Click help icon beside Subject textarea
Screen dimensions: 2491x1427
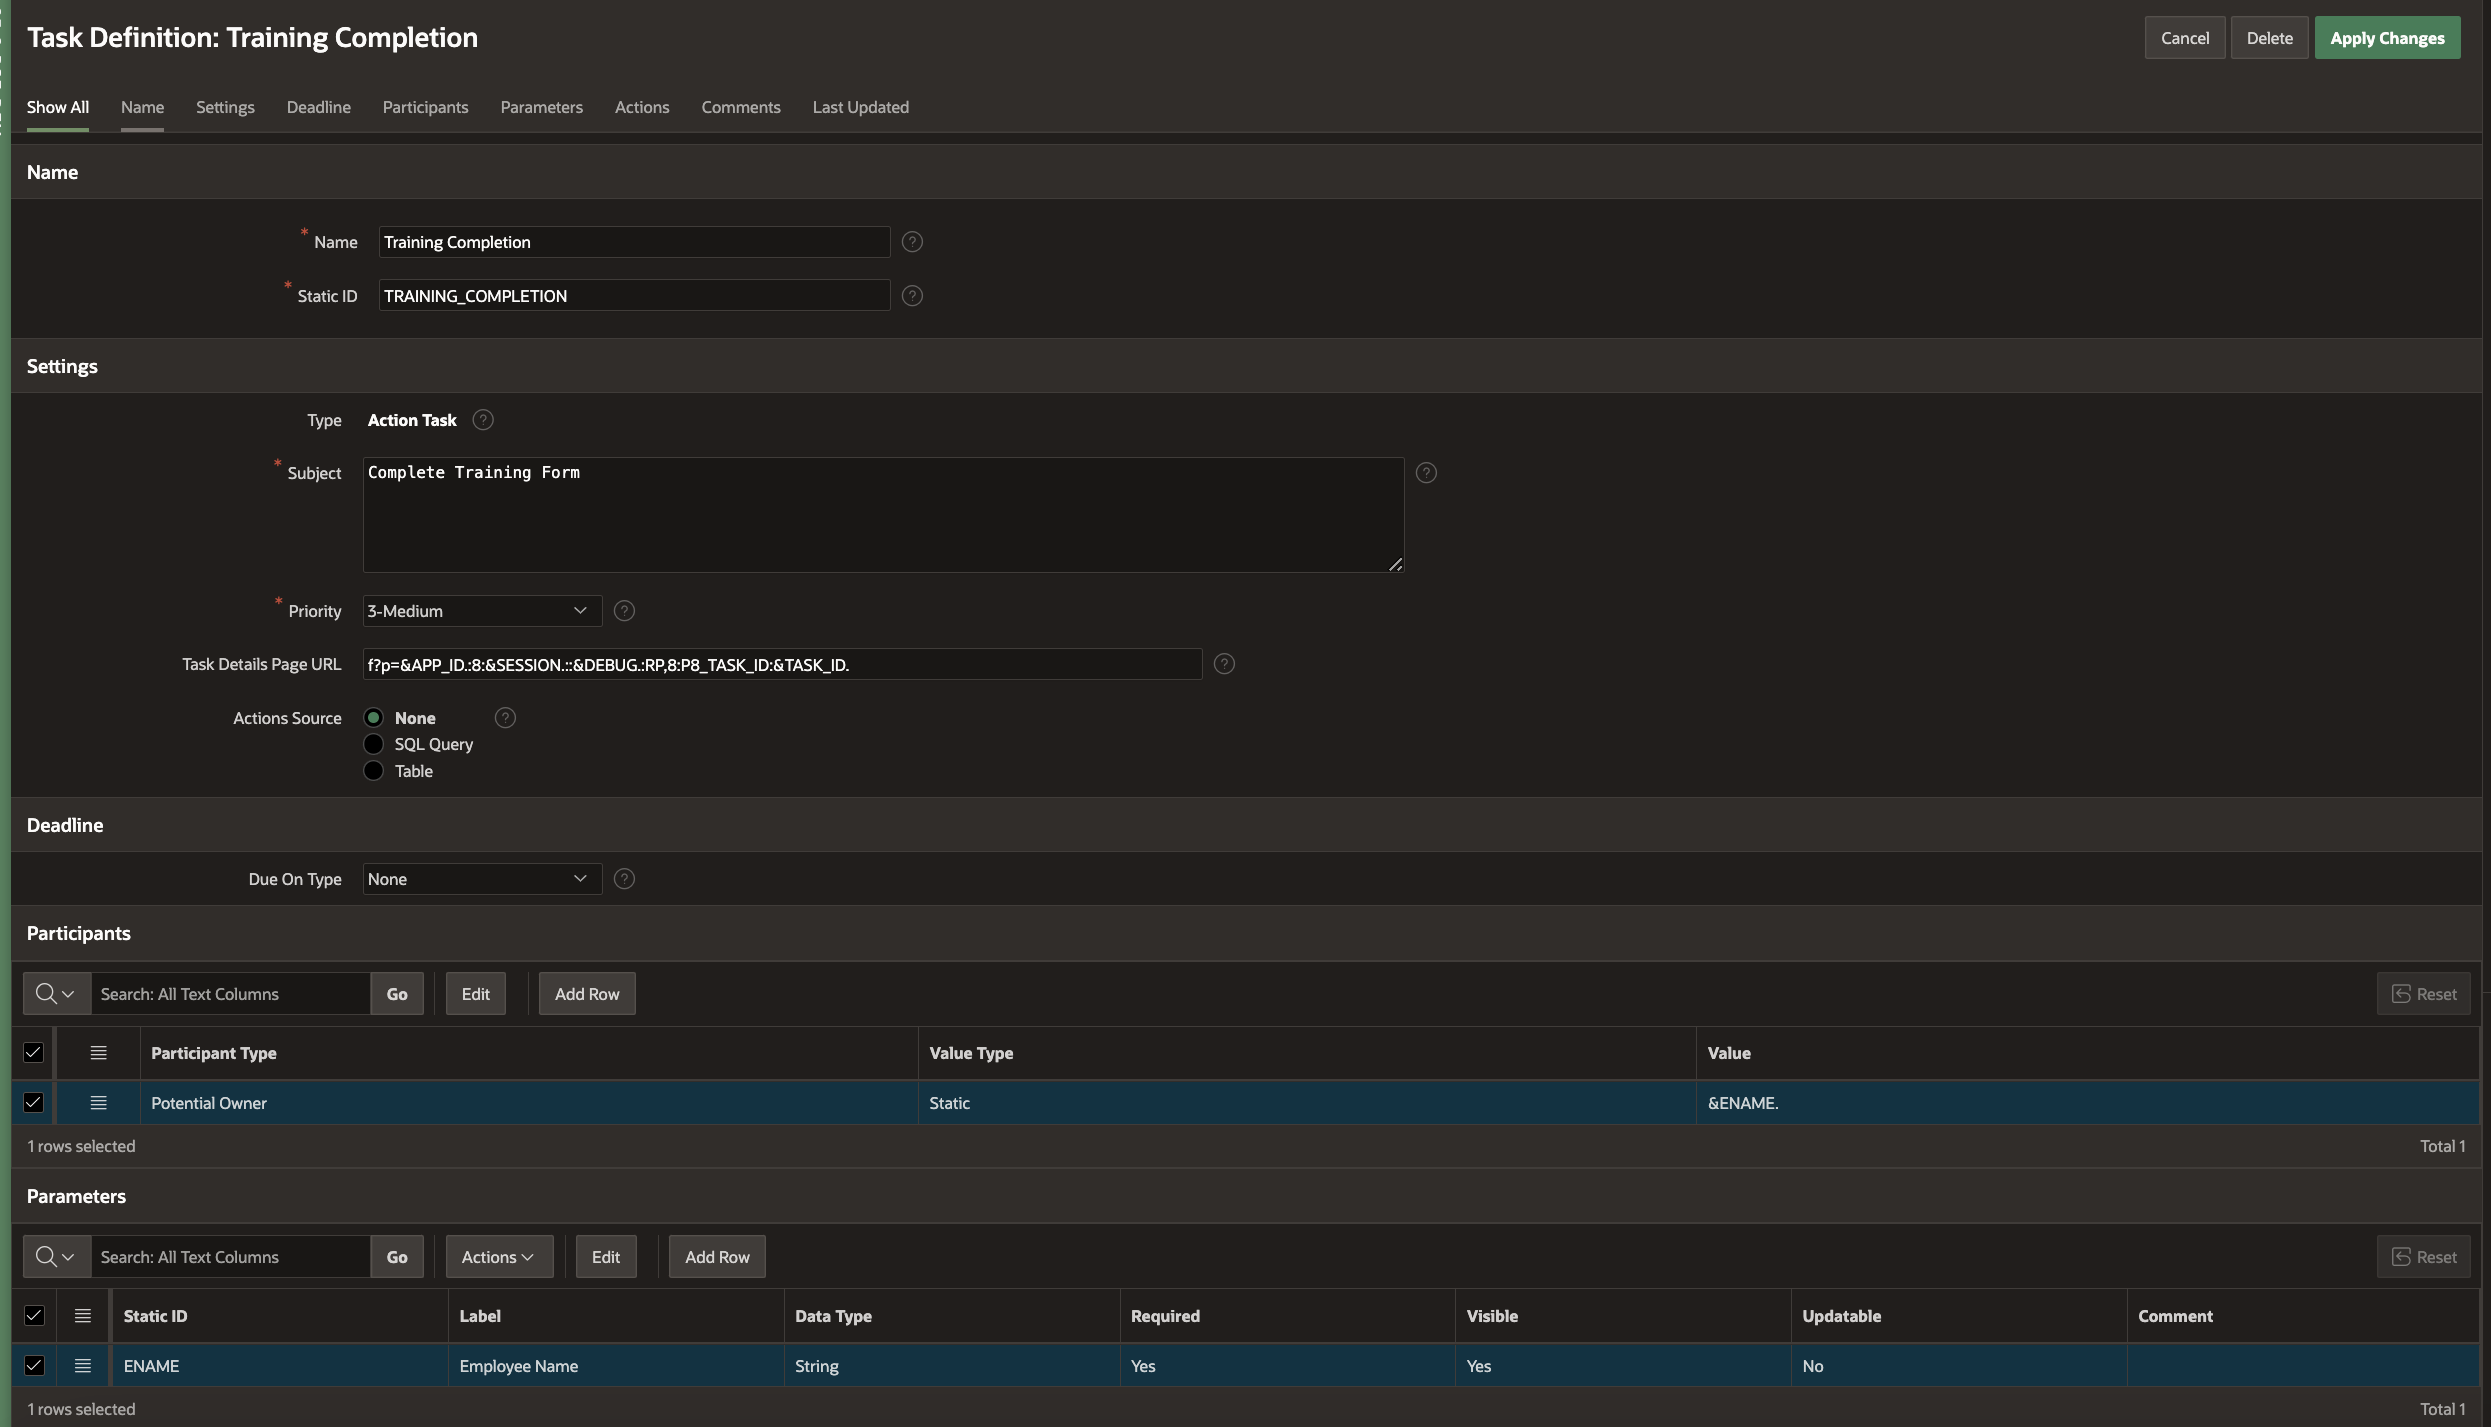(x=1426, y=473)
